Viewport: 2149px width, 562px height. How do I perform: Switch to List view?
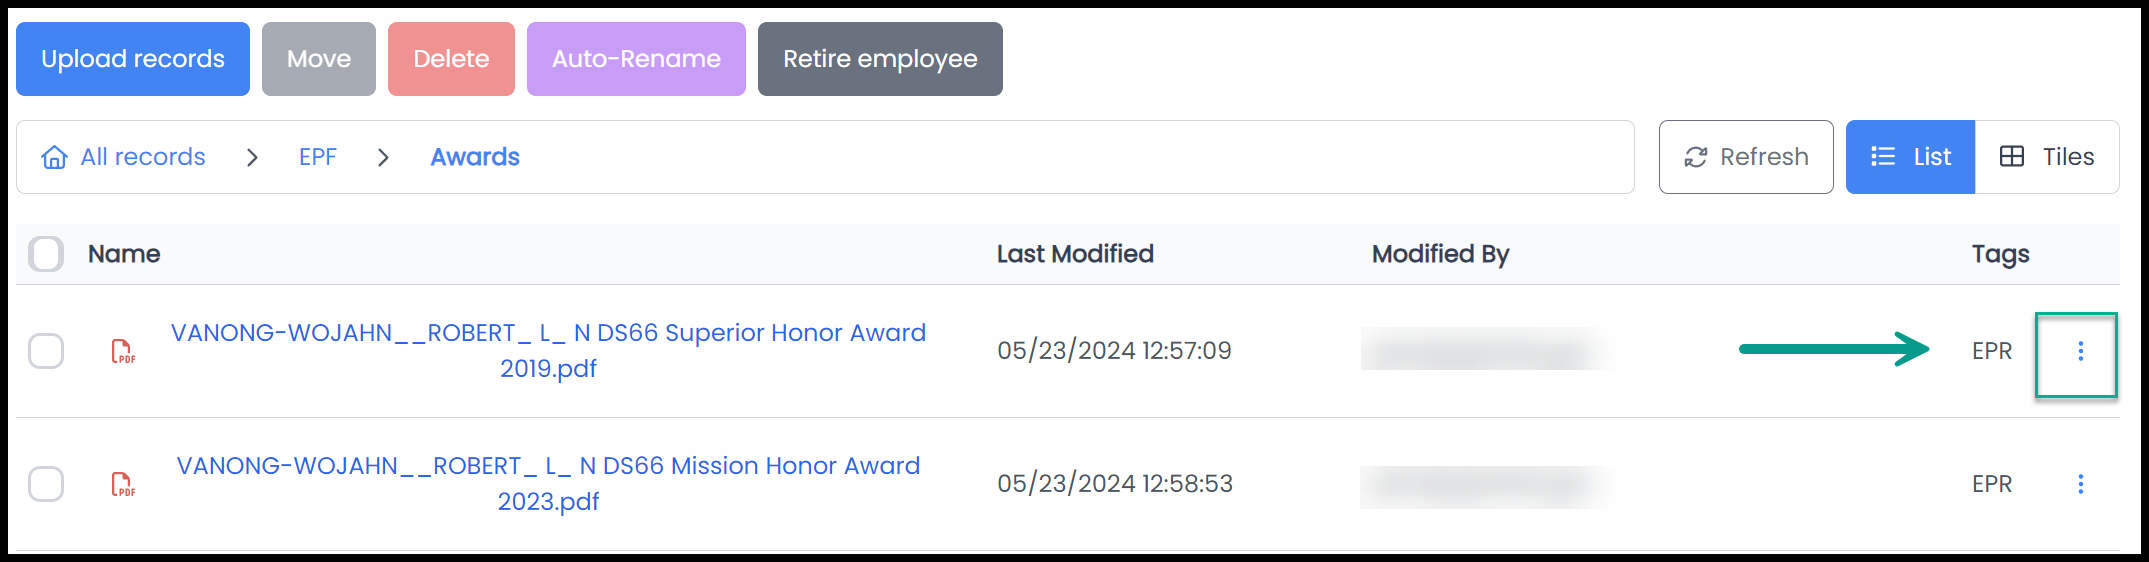tap(1910, 157)
